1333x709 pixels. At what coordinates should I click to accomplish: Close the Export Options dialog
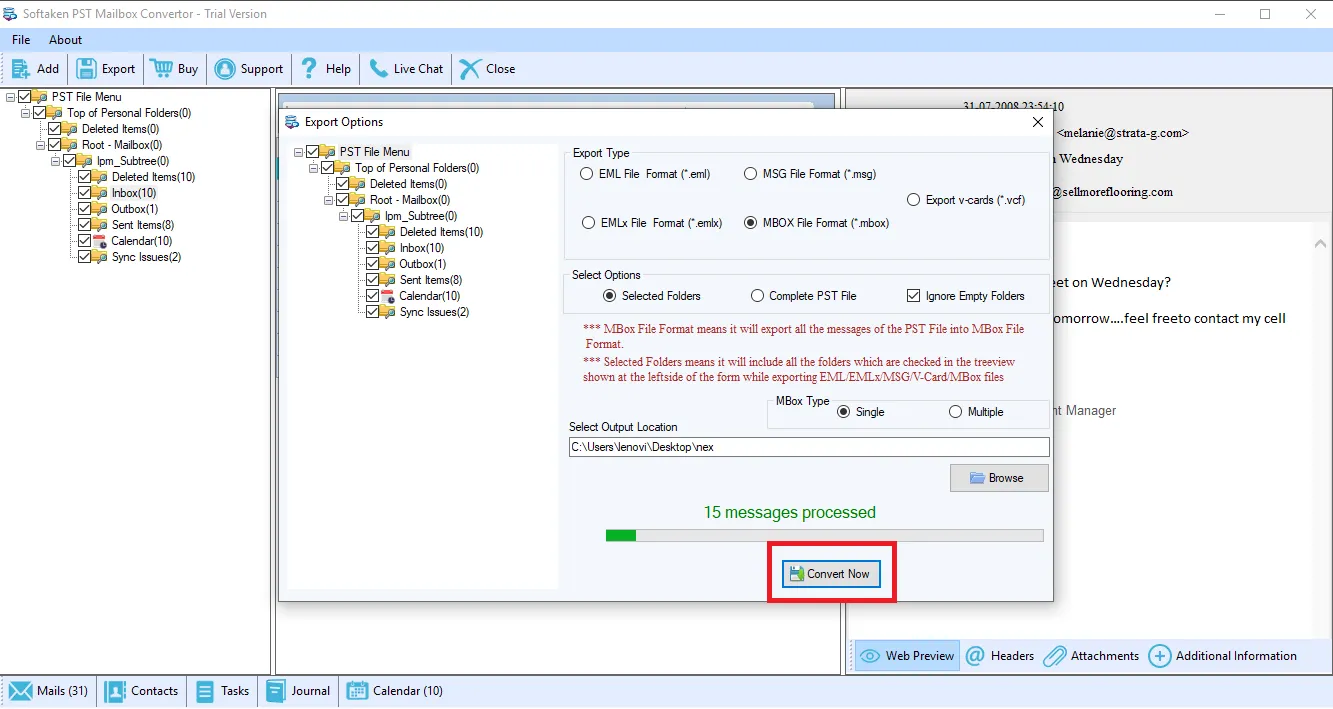[1037, 122]
